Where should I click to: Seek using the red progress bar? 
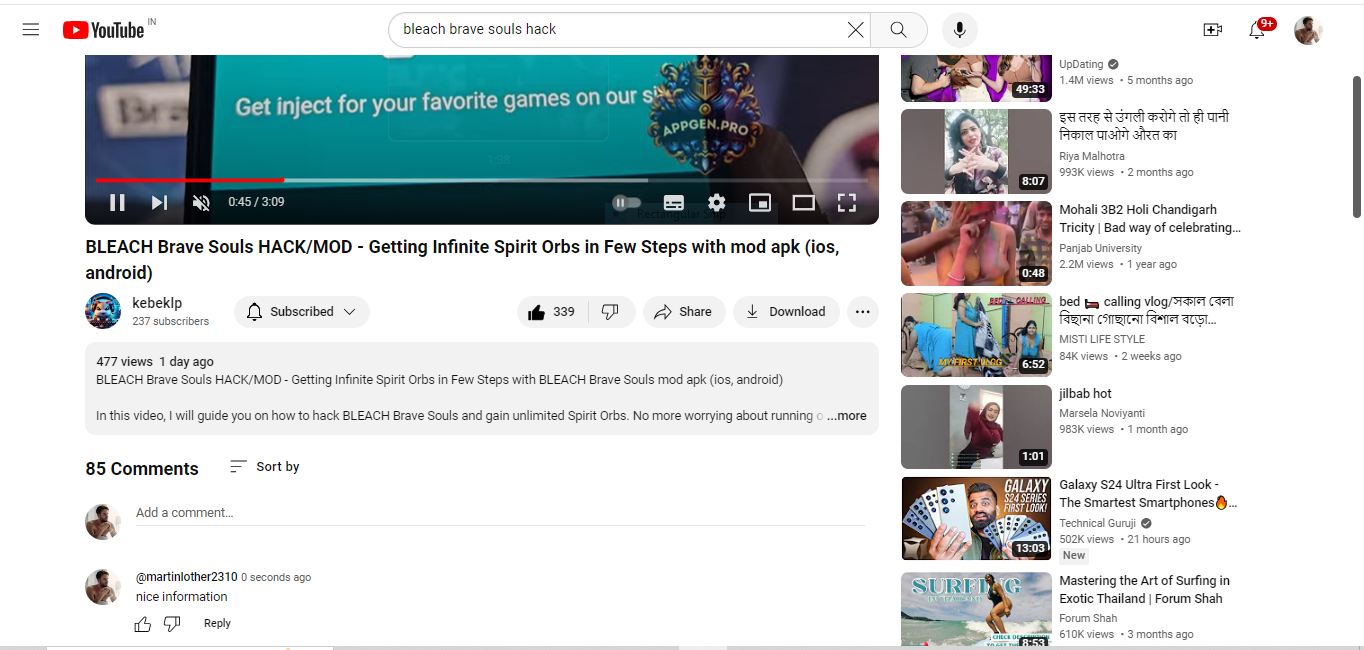point(481,180)
